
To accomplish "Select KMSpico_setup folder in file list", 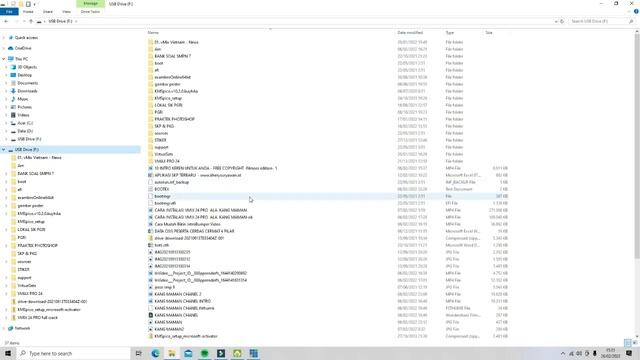I will (168, 98).
